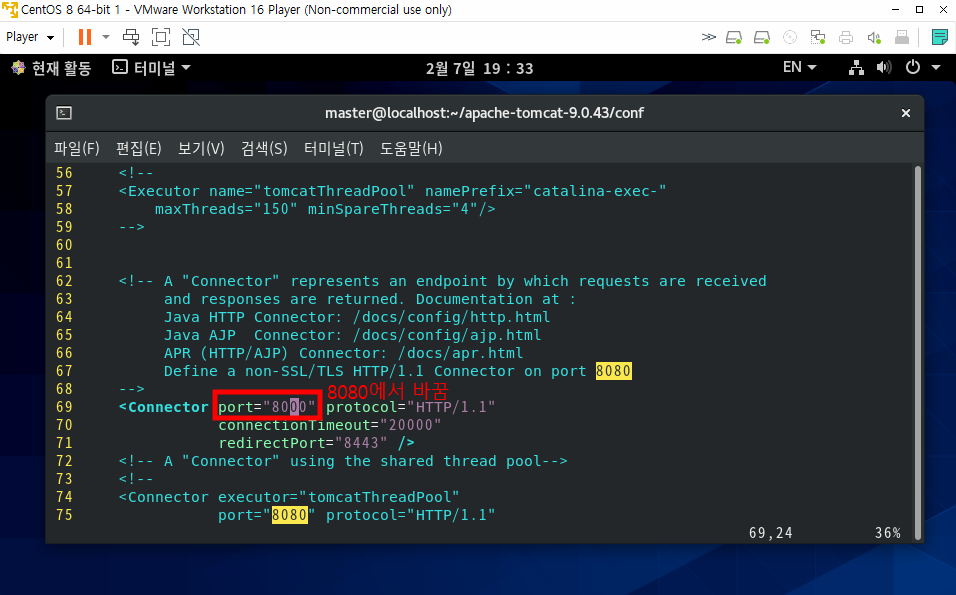Image resolution: width=956 pixels, height=595 pixels.
Task: Open the 파일(F) menu
Action: (x=77, y=148)
